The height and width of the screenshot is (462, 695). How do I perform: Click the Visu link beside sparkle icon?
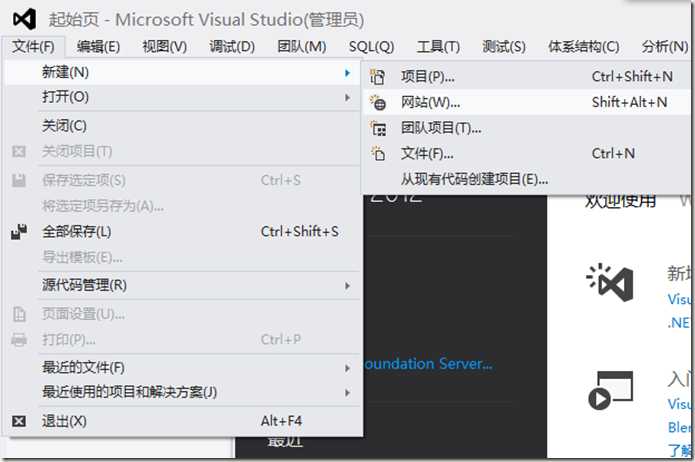point(680,299)
